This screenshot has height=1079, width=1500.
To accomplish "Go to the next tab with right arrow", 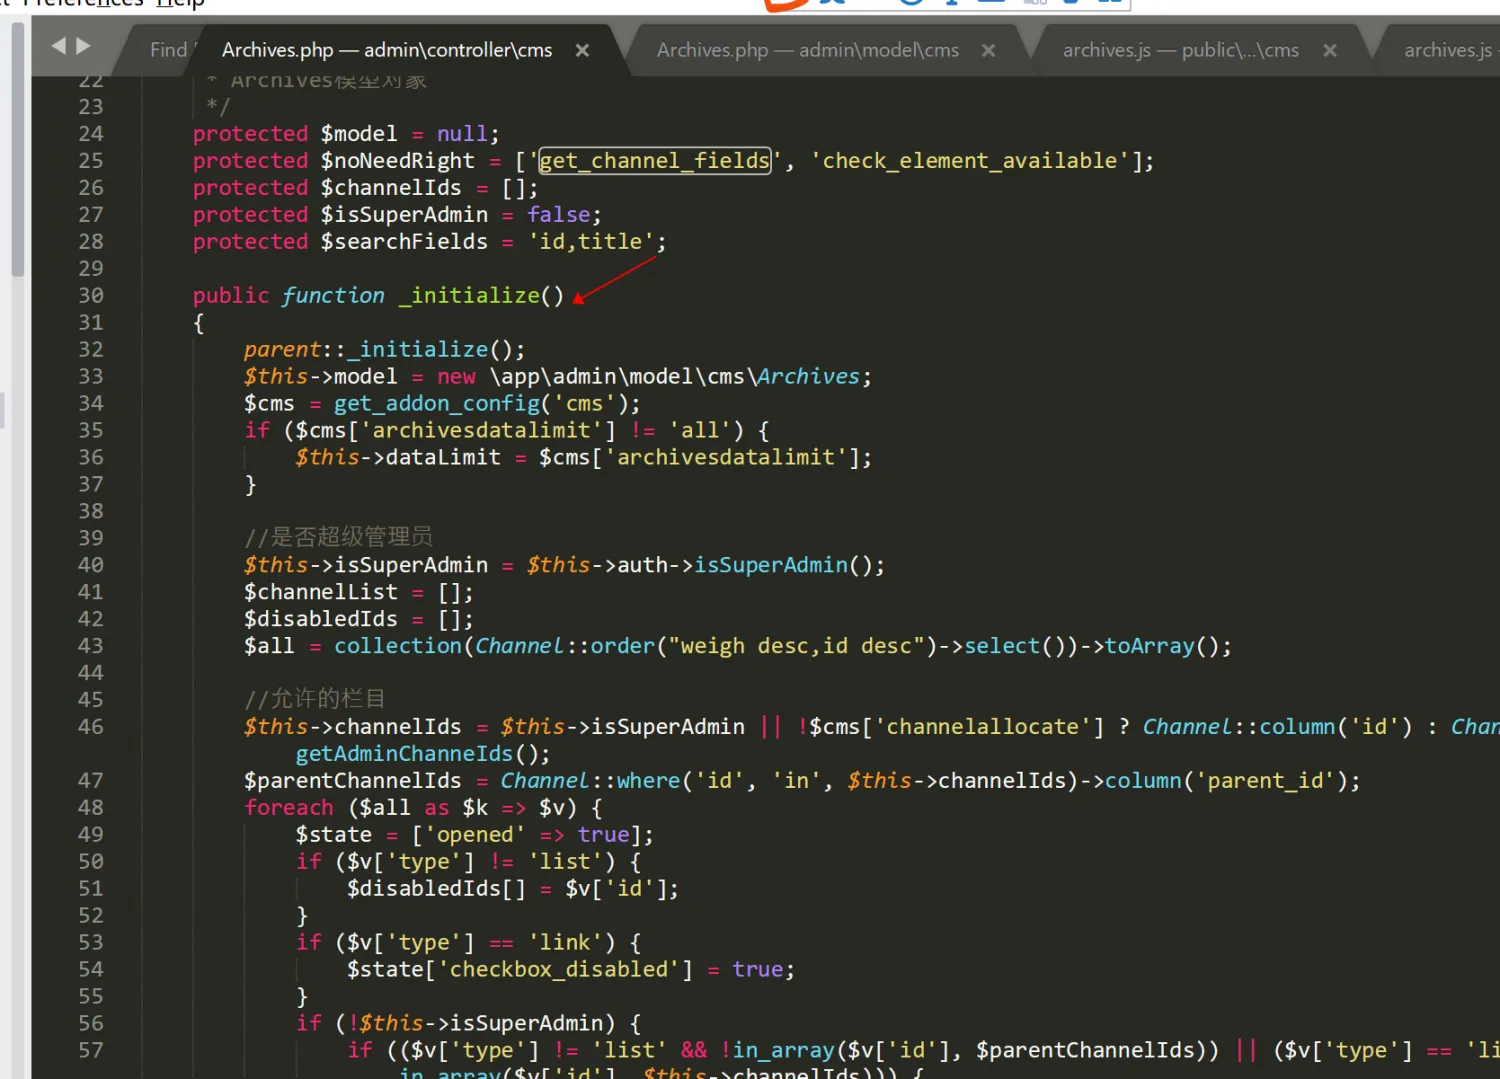I will coord(83,46).
